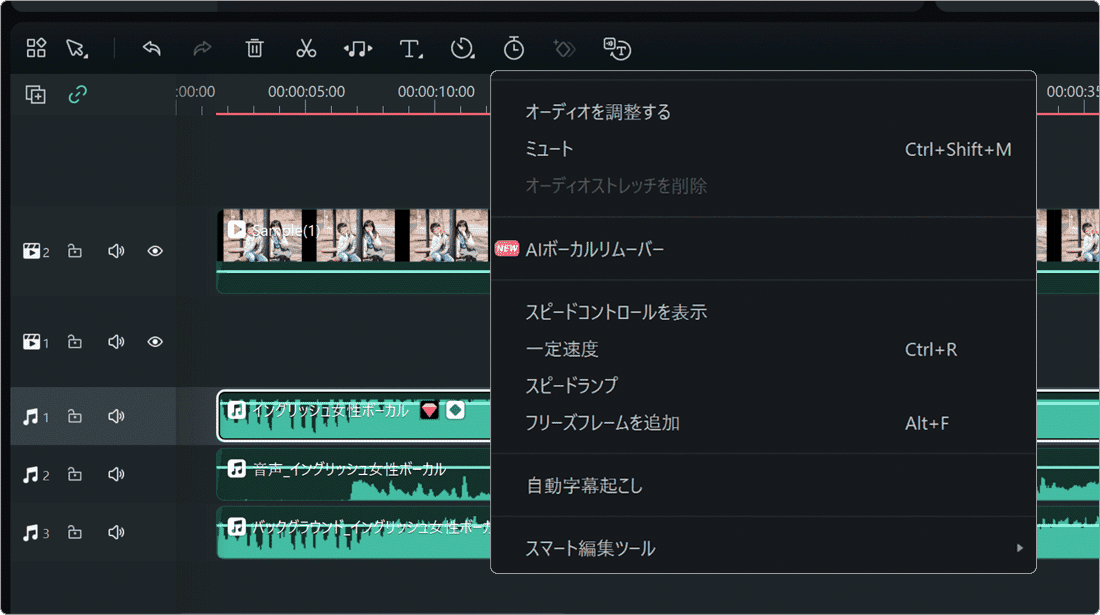The height and width of the screenshot is (615, 1100).
Task: Click the audio detach music-note toolbar icon
Action: coord(357,48)
